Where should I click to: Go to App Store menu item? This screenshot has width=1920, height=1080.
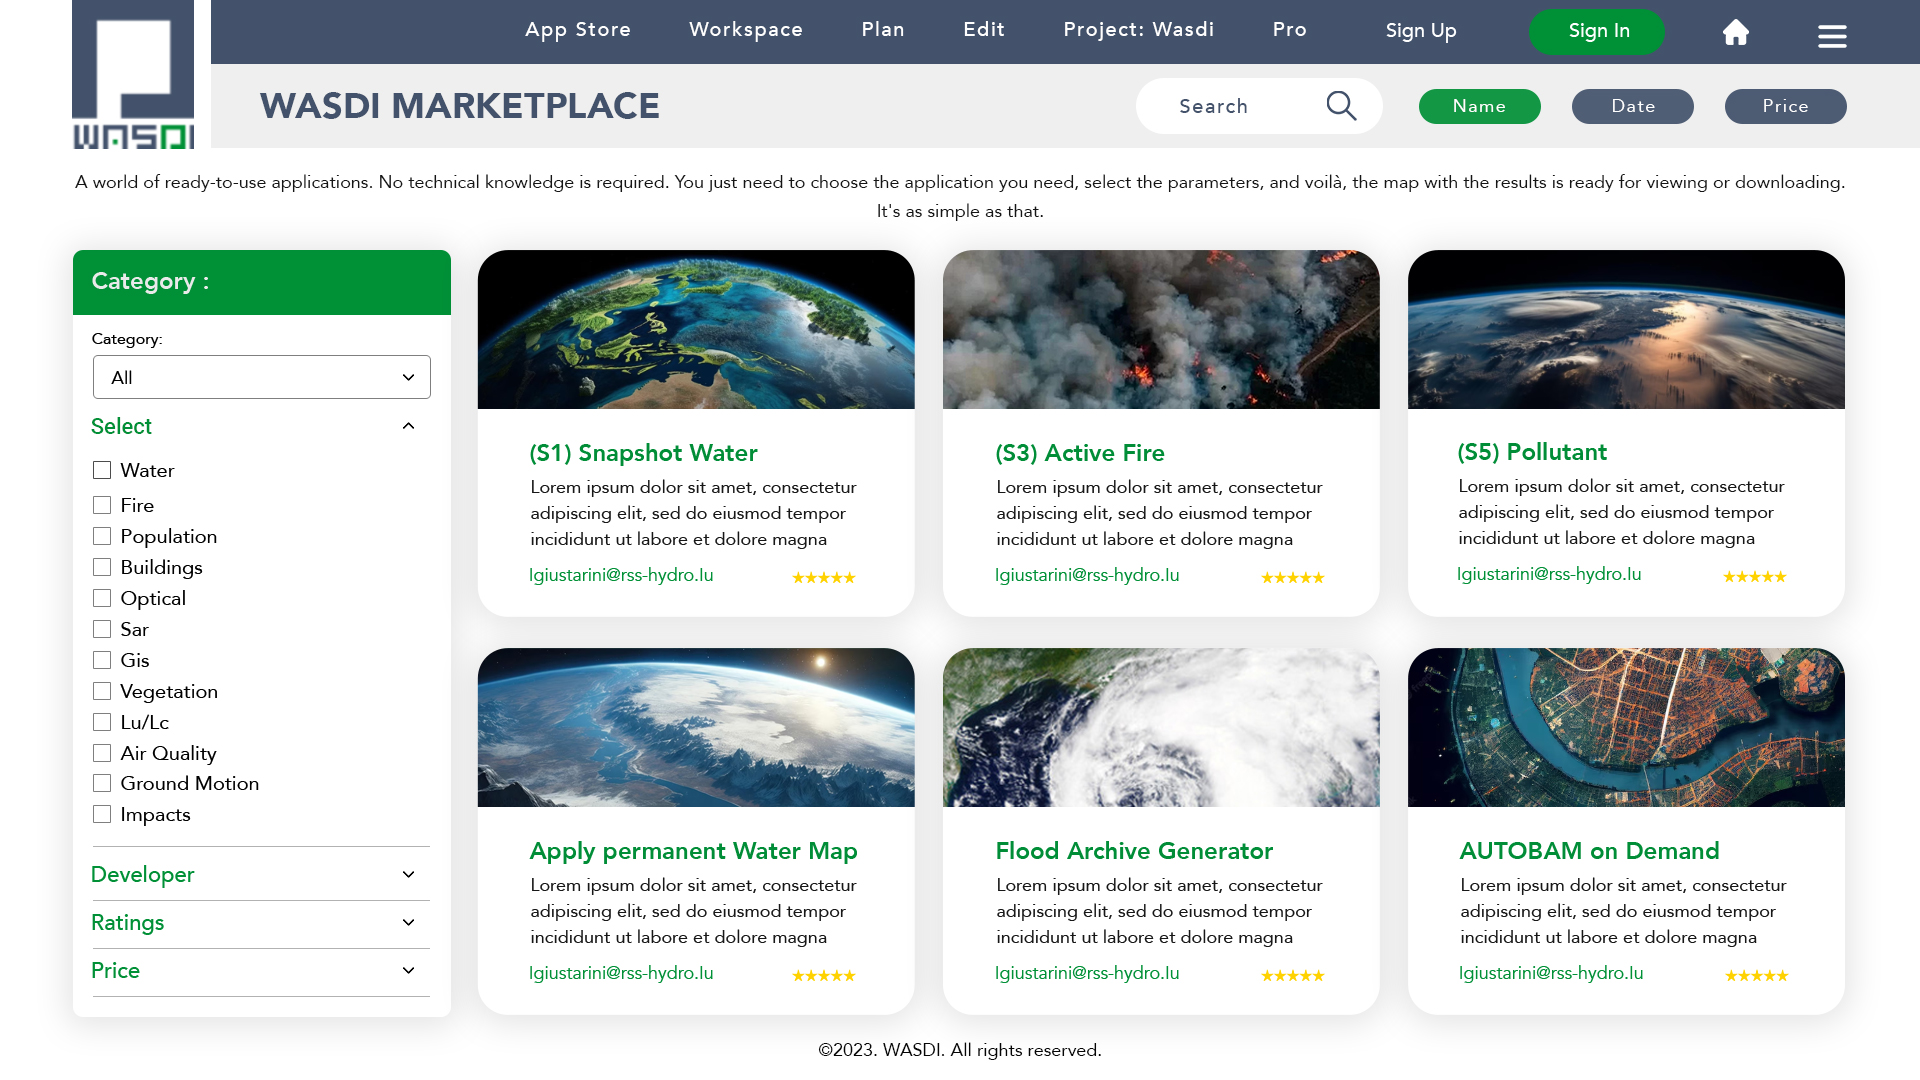[x=578, y=30]
